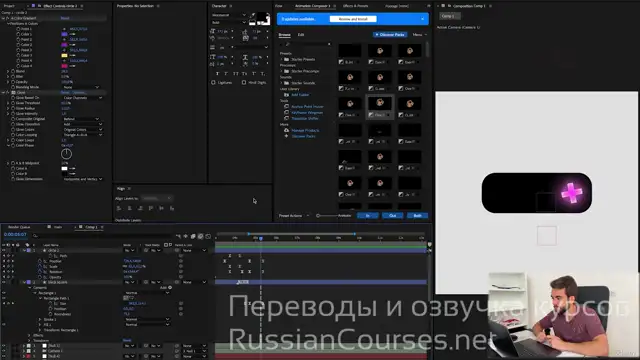Click the align vertical center icon
Image resolution: width=640 pixels, height=360 pixels.
(x=161, y=208)
